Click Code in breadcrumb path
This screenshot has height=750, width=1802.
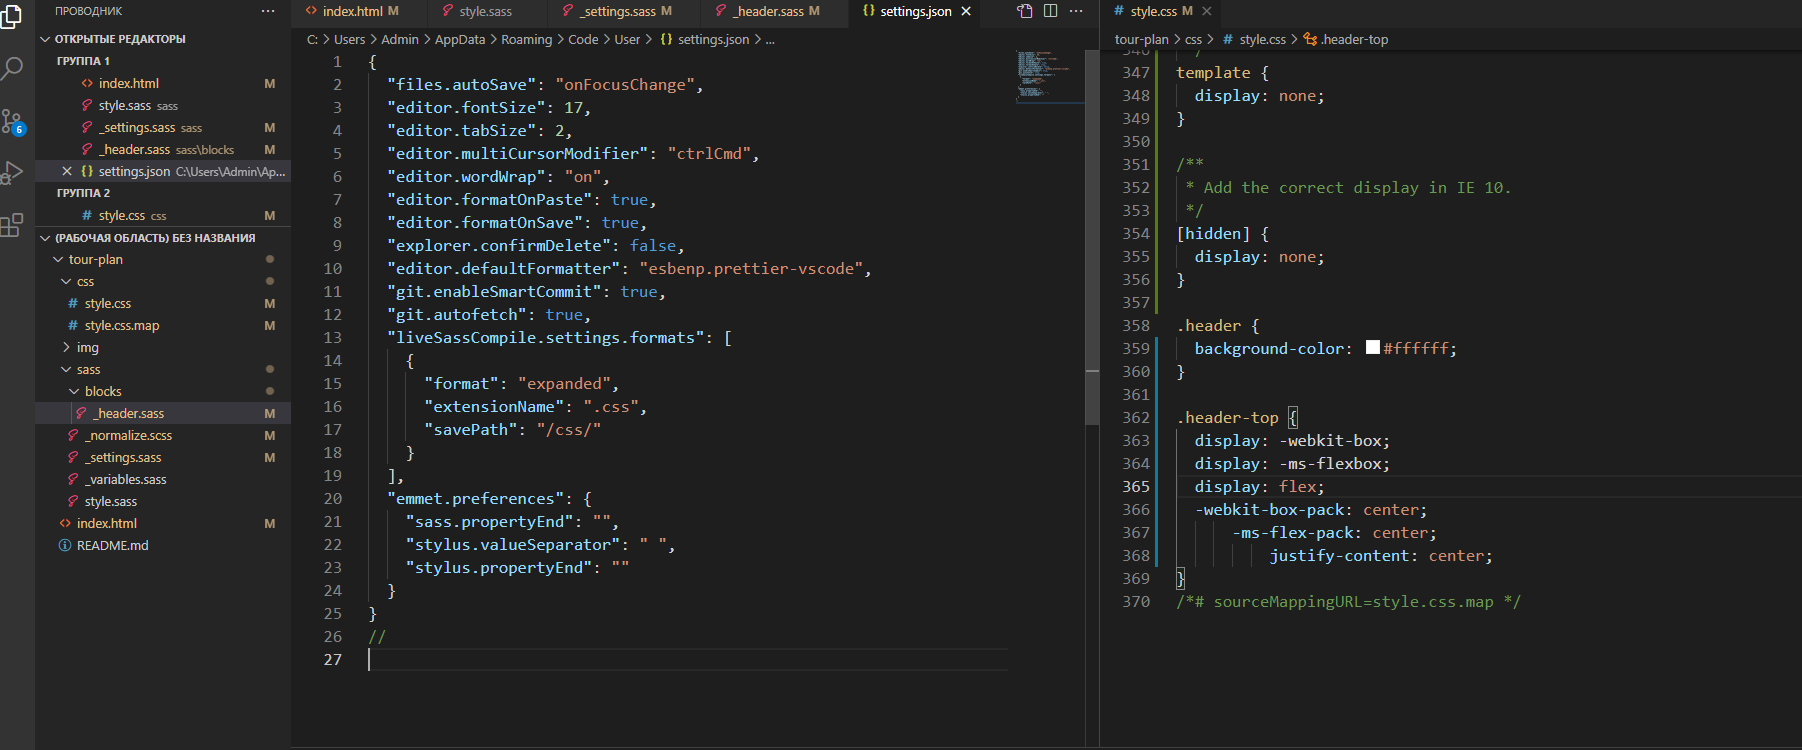click(583, 39)
